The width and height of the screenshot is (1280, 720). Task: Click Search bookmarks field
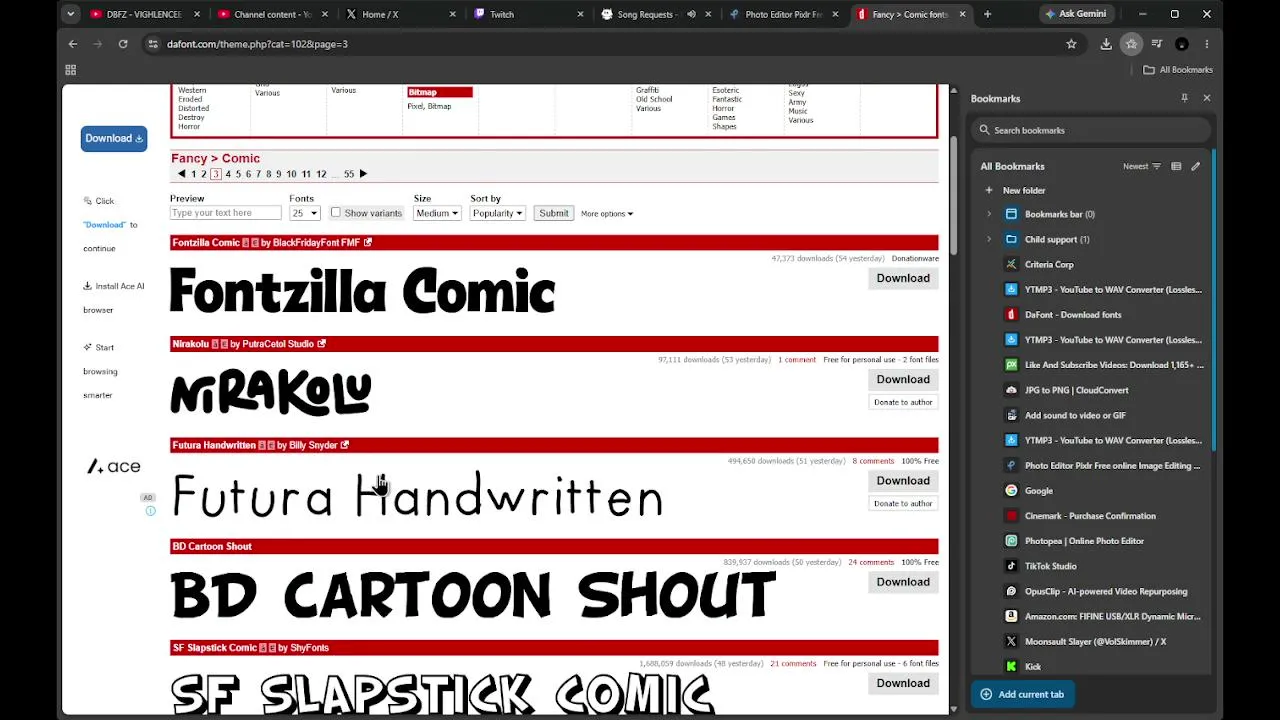click(1090, 130)
